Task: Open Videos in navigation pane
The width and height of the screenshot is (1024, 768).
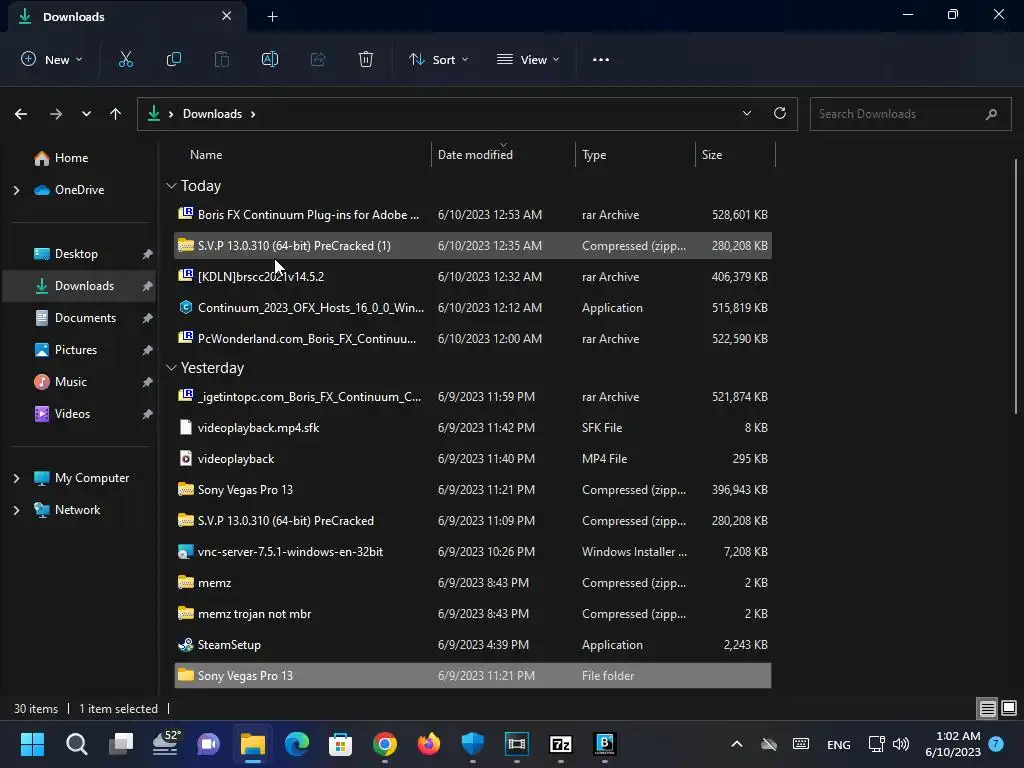Action: point(72,414)
